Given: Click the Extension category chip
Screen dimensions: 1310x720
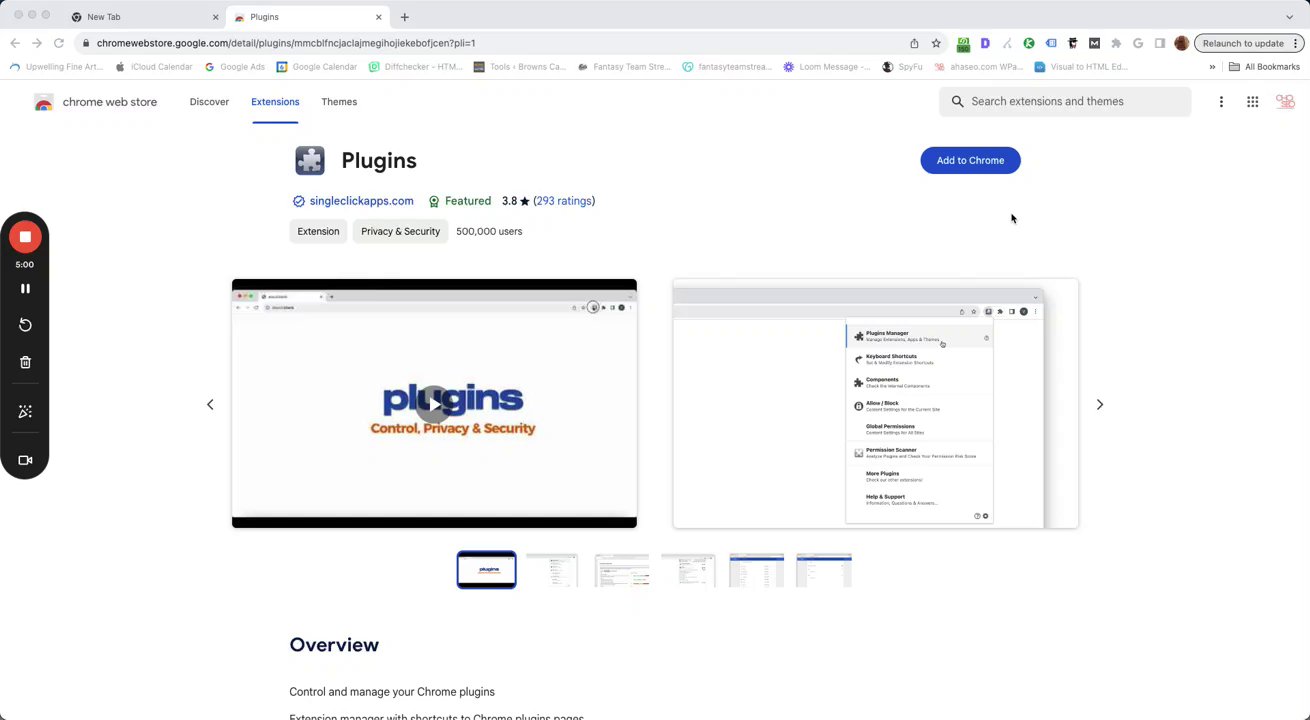Looking at the screenshot, I should tap(318, 231).
